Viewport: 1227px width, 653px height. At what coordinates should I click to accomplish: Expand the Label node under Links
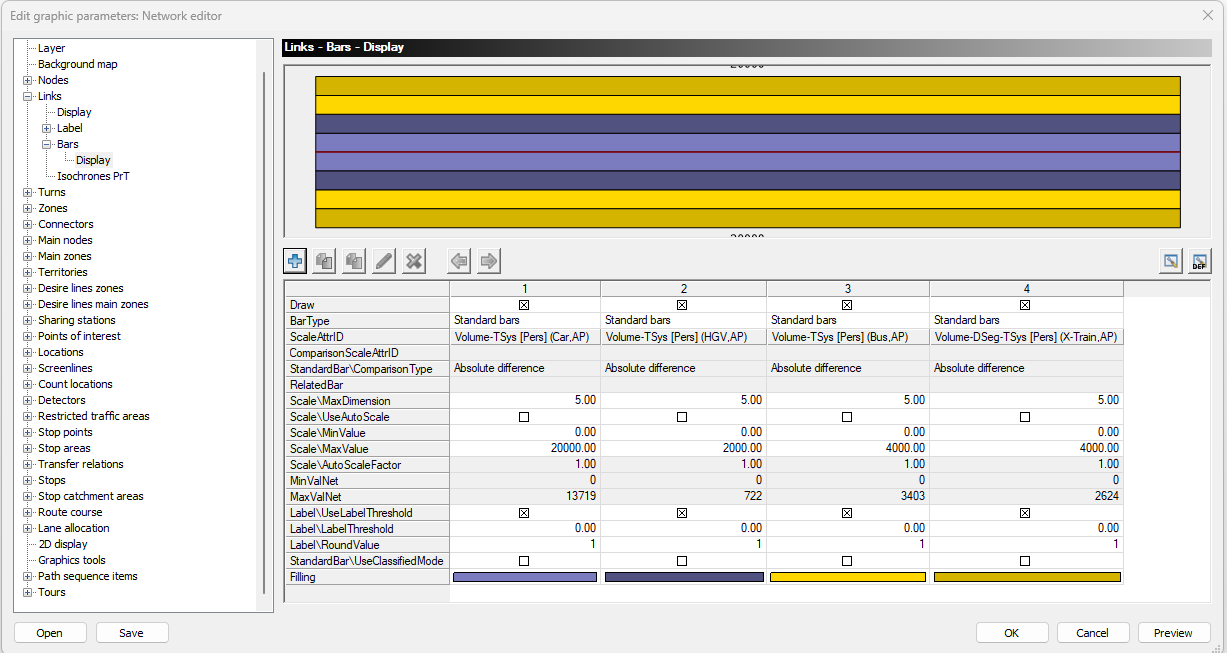coord(47,128)
